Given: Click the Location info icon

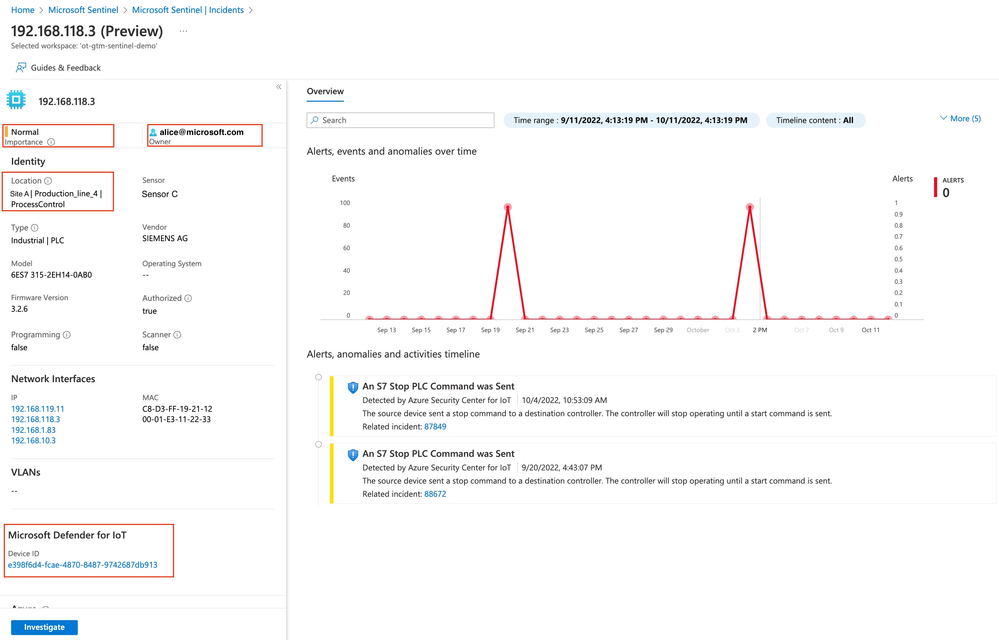Looking at the screenshot, I should [48, 181].
